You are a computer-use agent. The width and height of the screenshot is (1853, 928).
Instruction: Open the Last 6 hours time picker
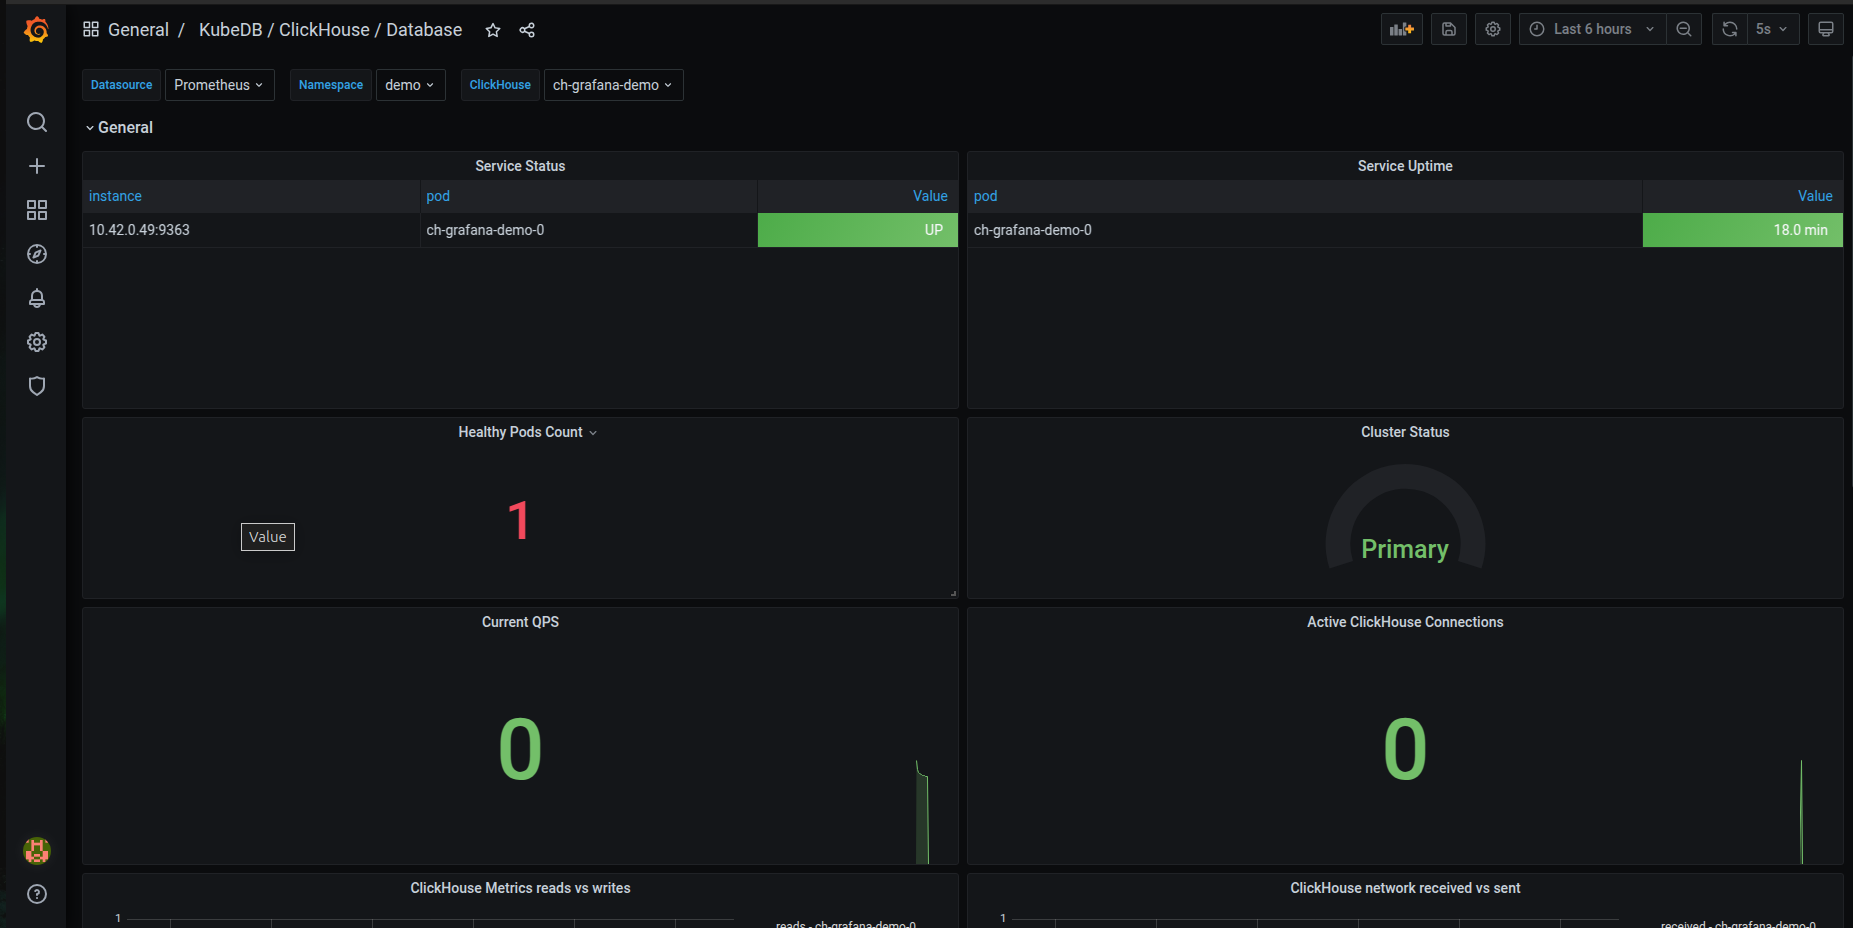1592,29
